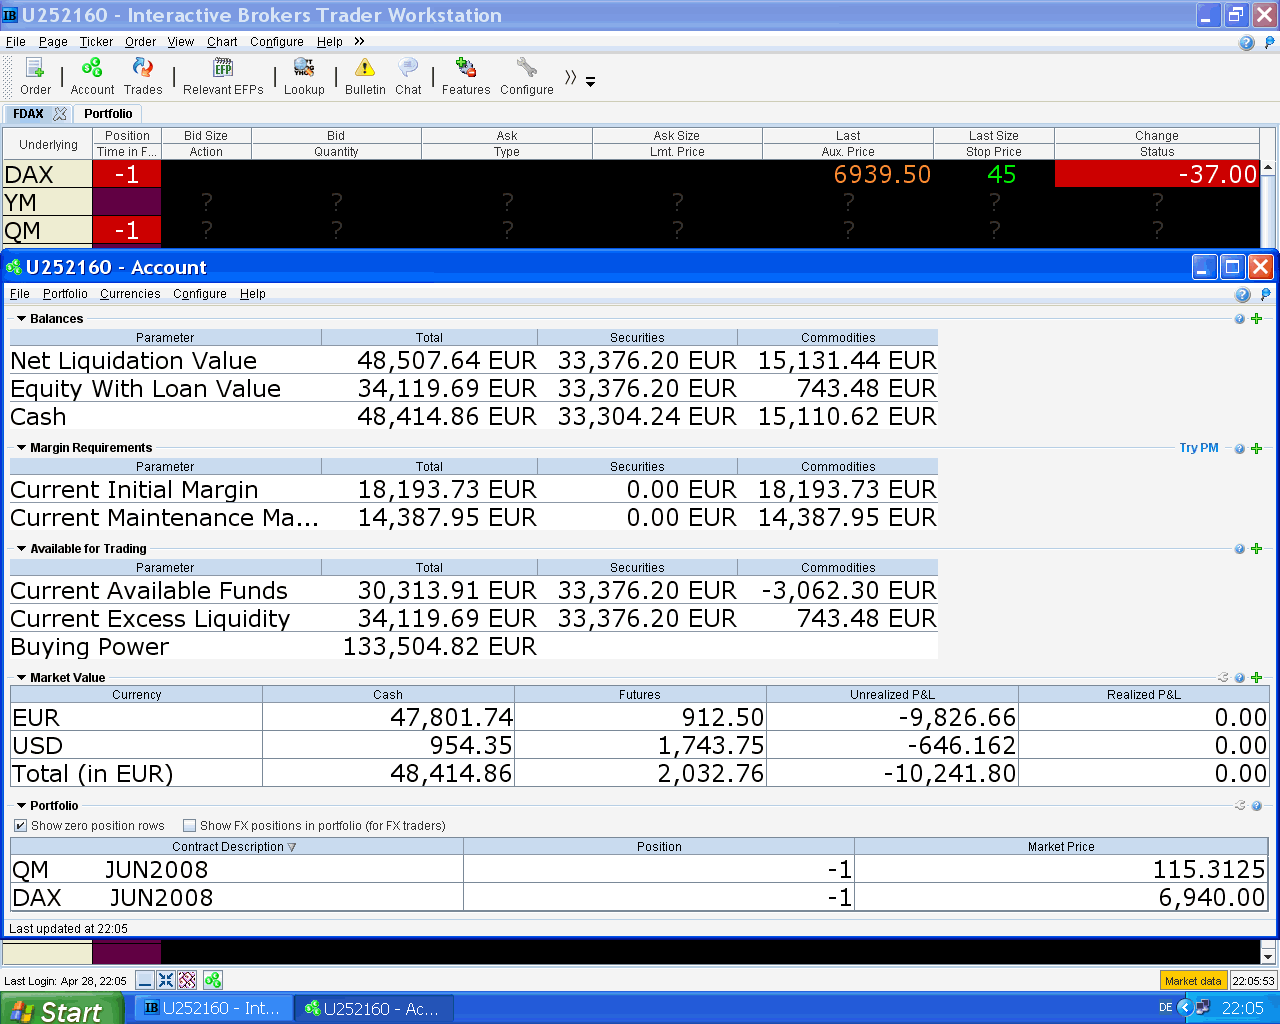This screenshot has height=1024, width=1280.
Task: Click the Features toolbar icon
Action: pyautogui.click(x=466, y=76)
